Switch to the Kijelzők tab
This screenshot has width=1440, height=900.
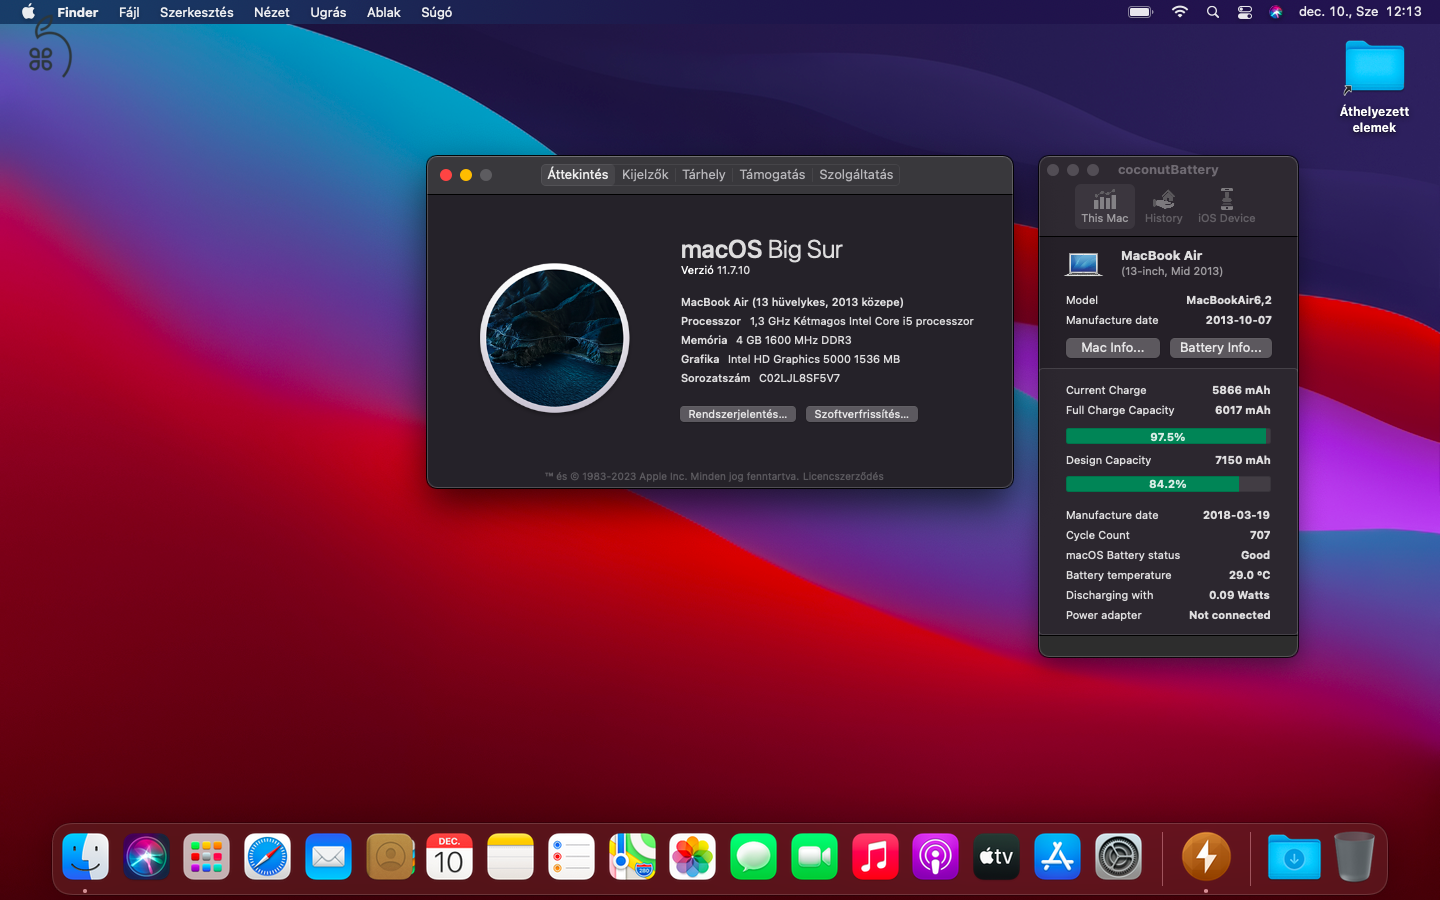pyautogui.click(x=645, y=174)
